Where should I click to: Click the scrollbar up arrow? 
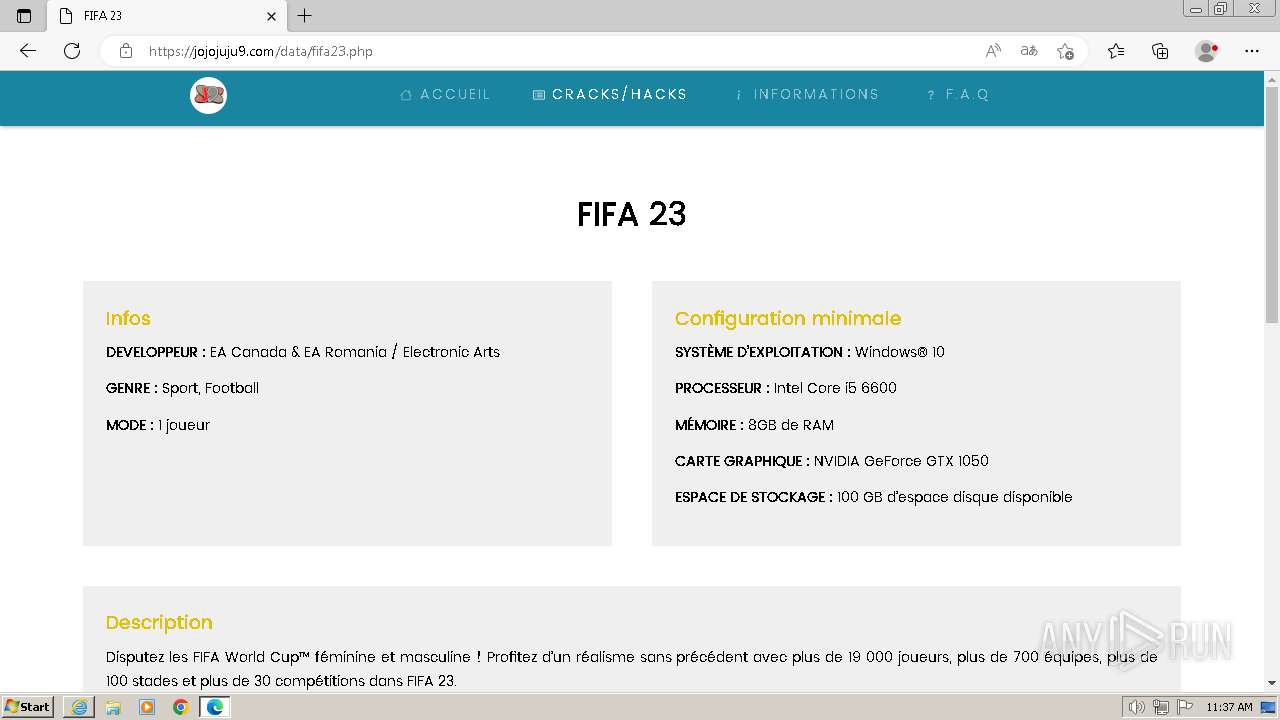point(1272,79)
